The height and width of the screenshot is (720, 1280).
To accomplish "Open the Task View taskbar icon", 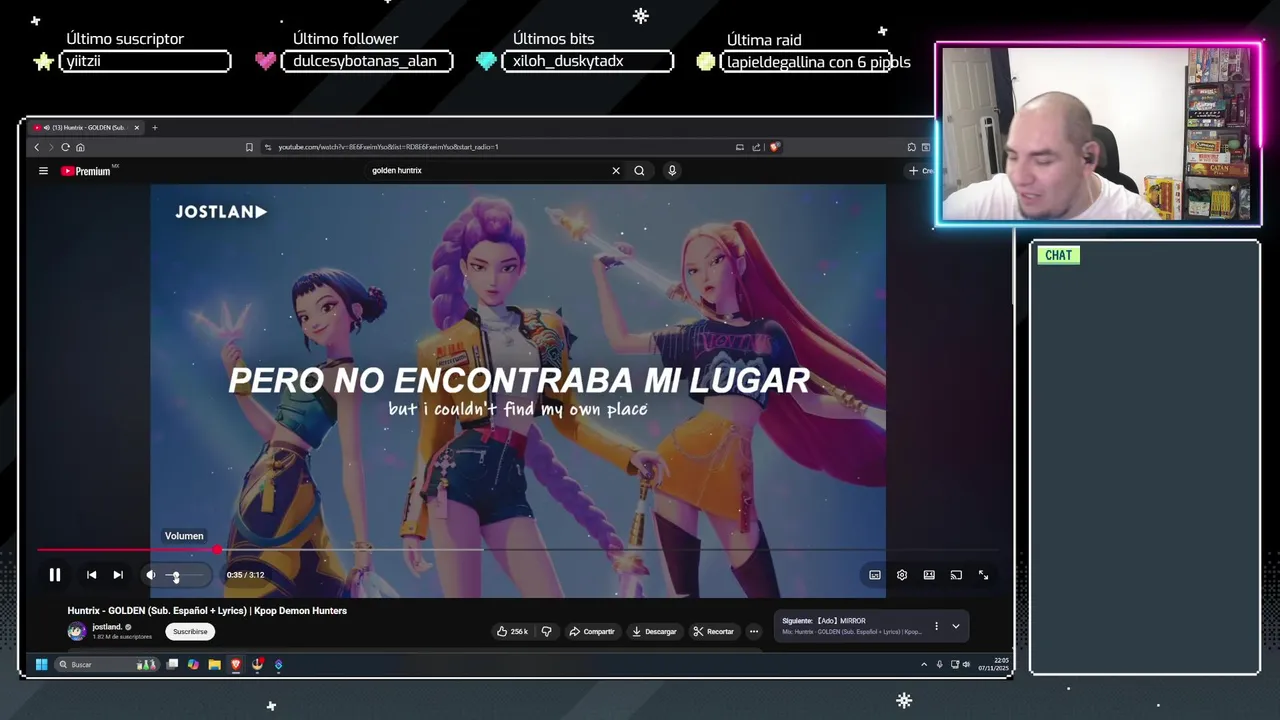I will 172,664.
